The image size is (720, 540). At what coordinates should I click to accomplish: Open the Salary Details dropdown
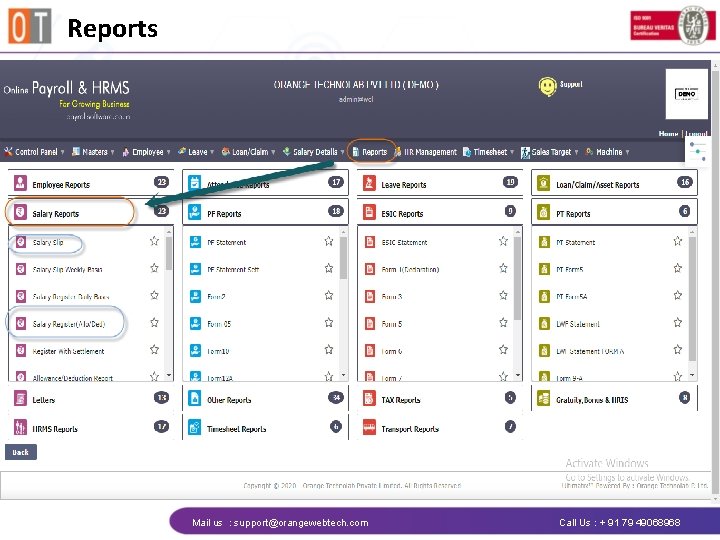click(x=314, y=152)
